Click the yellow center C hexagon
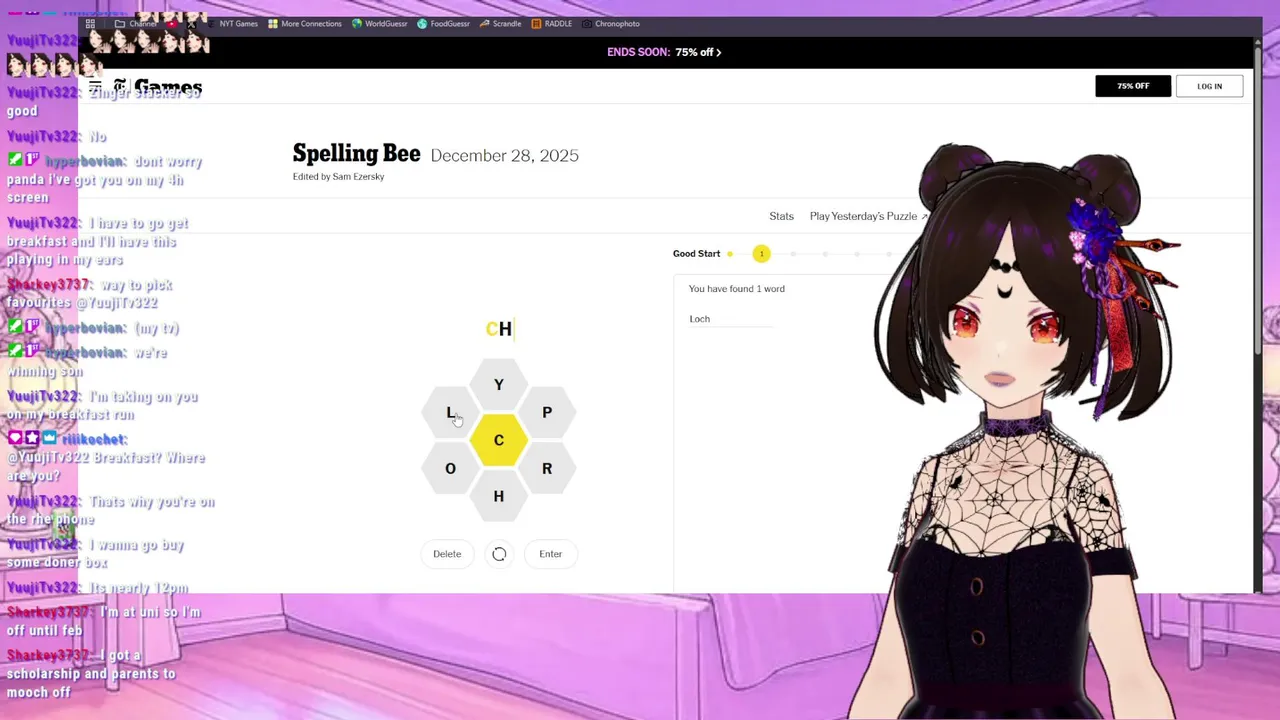Image resolution: width=1280 pixels, height=720 pixels. pyautogui.click(x=498, y=440)
